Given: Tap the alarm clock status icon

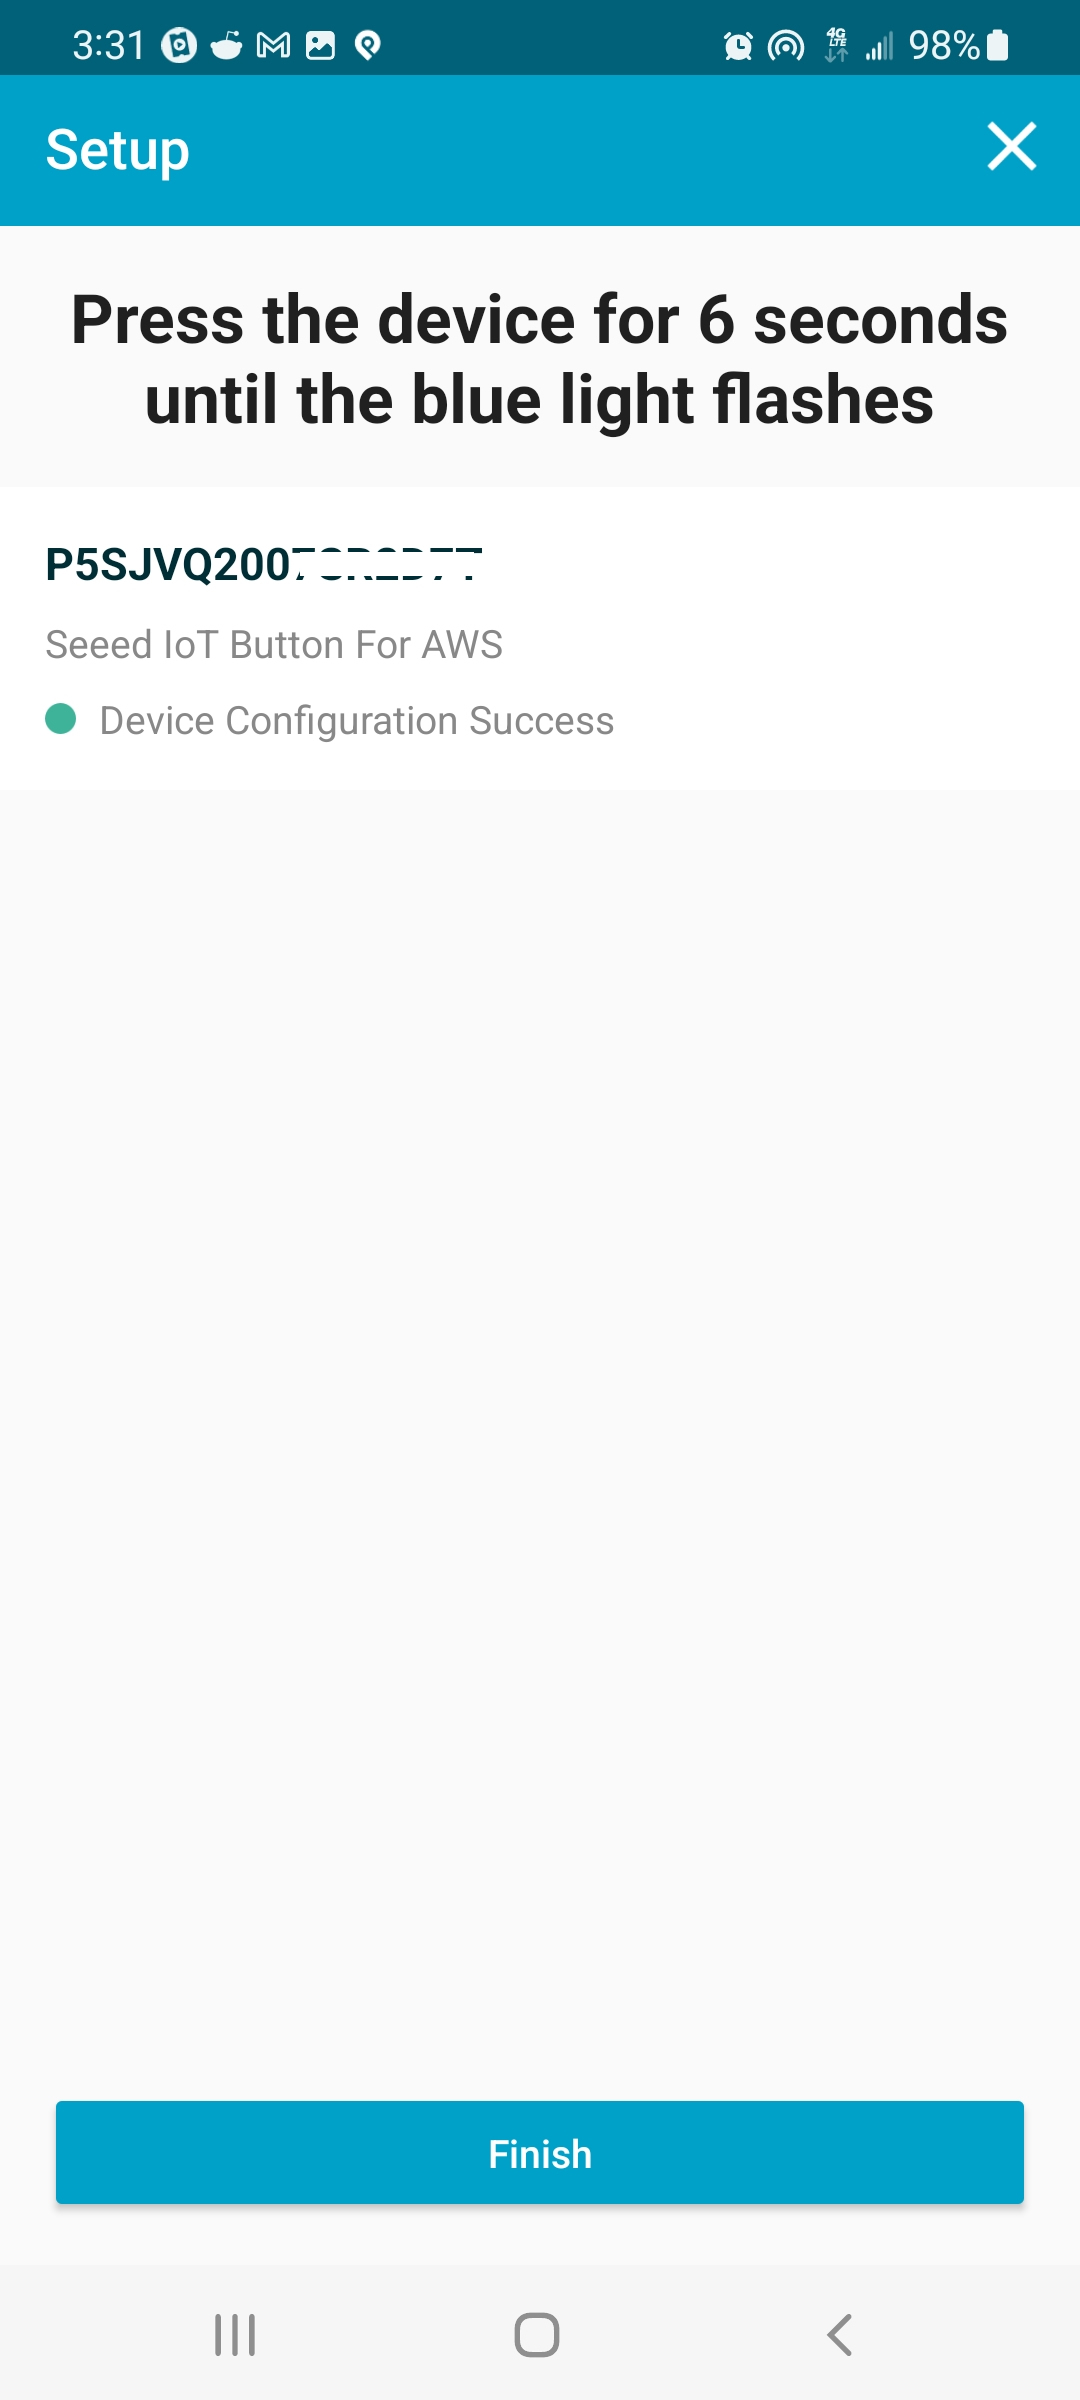Looking at the screenshot, I should (x=738, y=45).
